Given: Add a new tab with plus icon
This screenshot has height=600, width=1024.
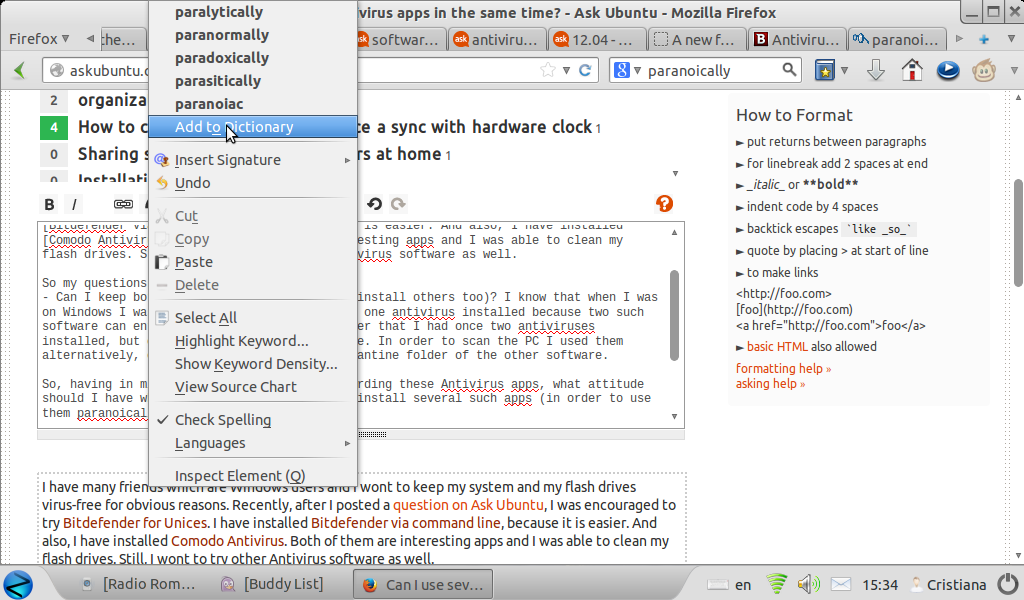Looking at the screenshot, I should pos(984,39).
